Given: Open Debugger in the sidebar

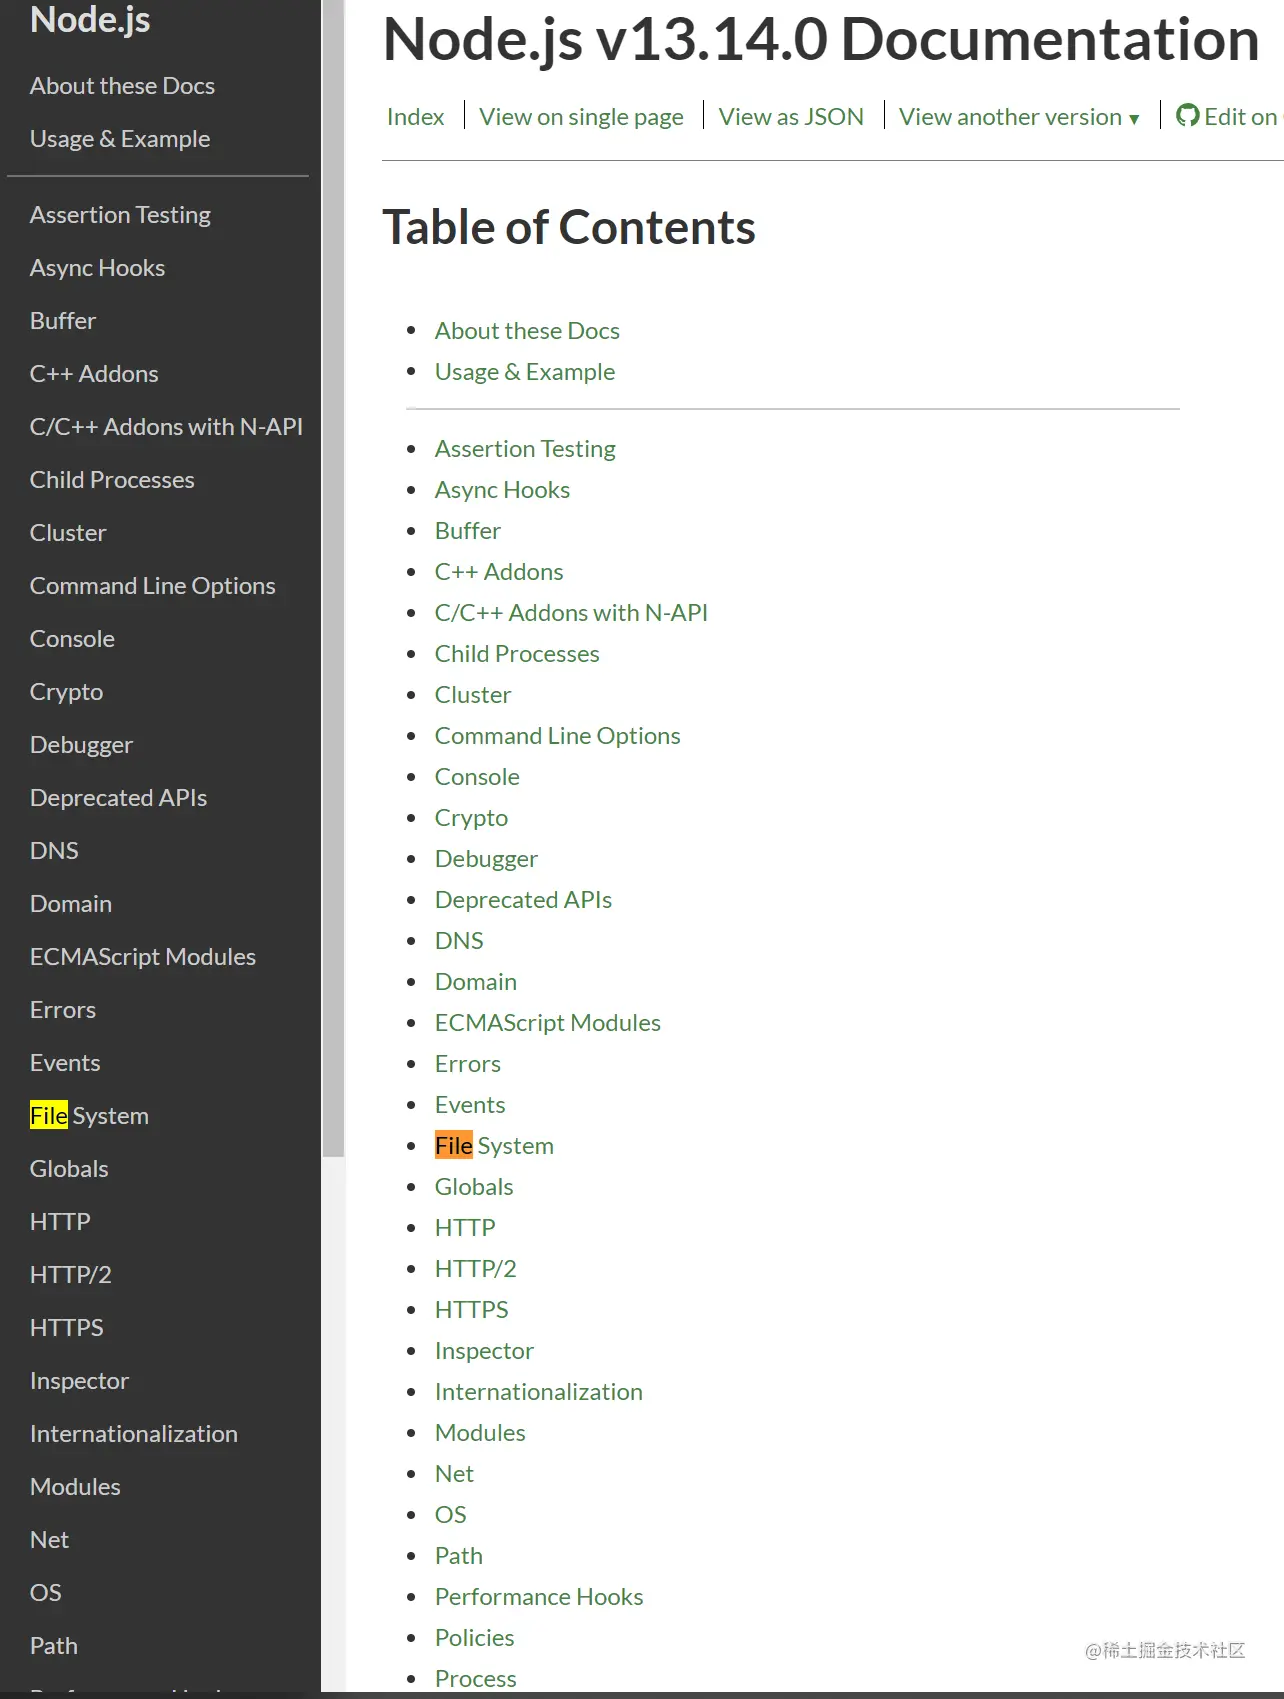Looking at the screenshot, I should coord(81,745).
